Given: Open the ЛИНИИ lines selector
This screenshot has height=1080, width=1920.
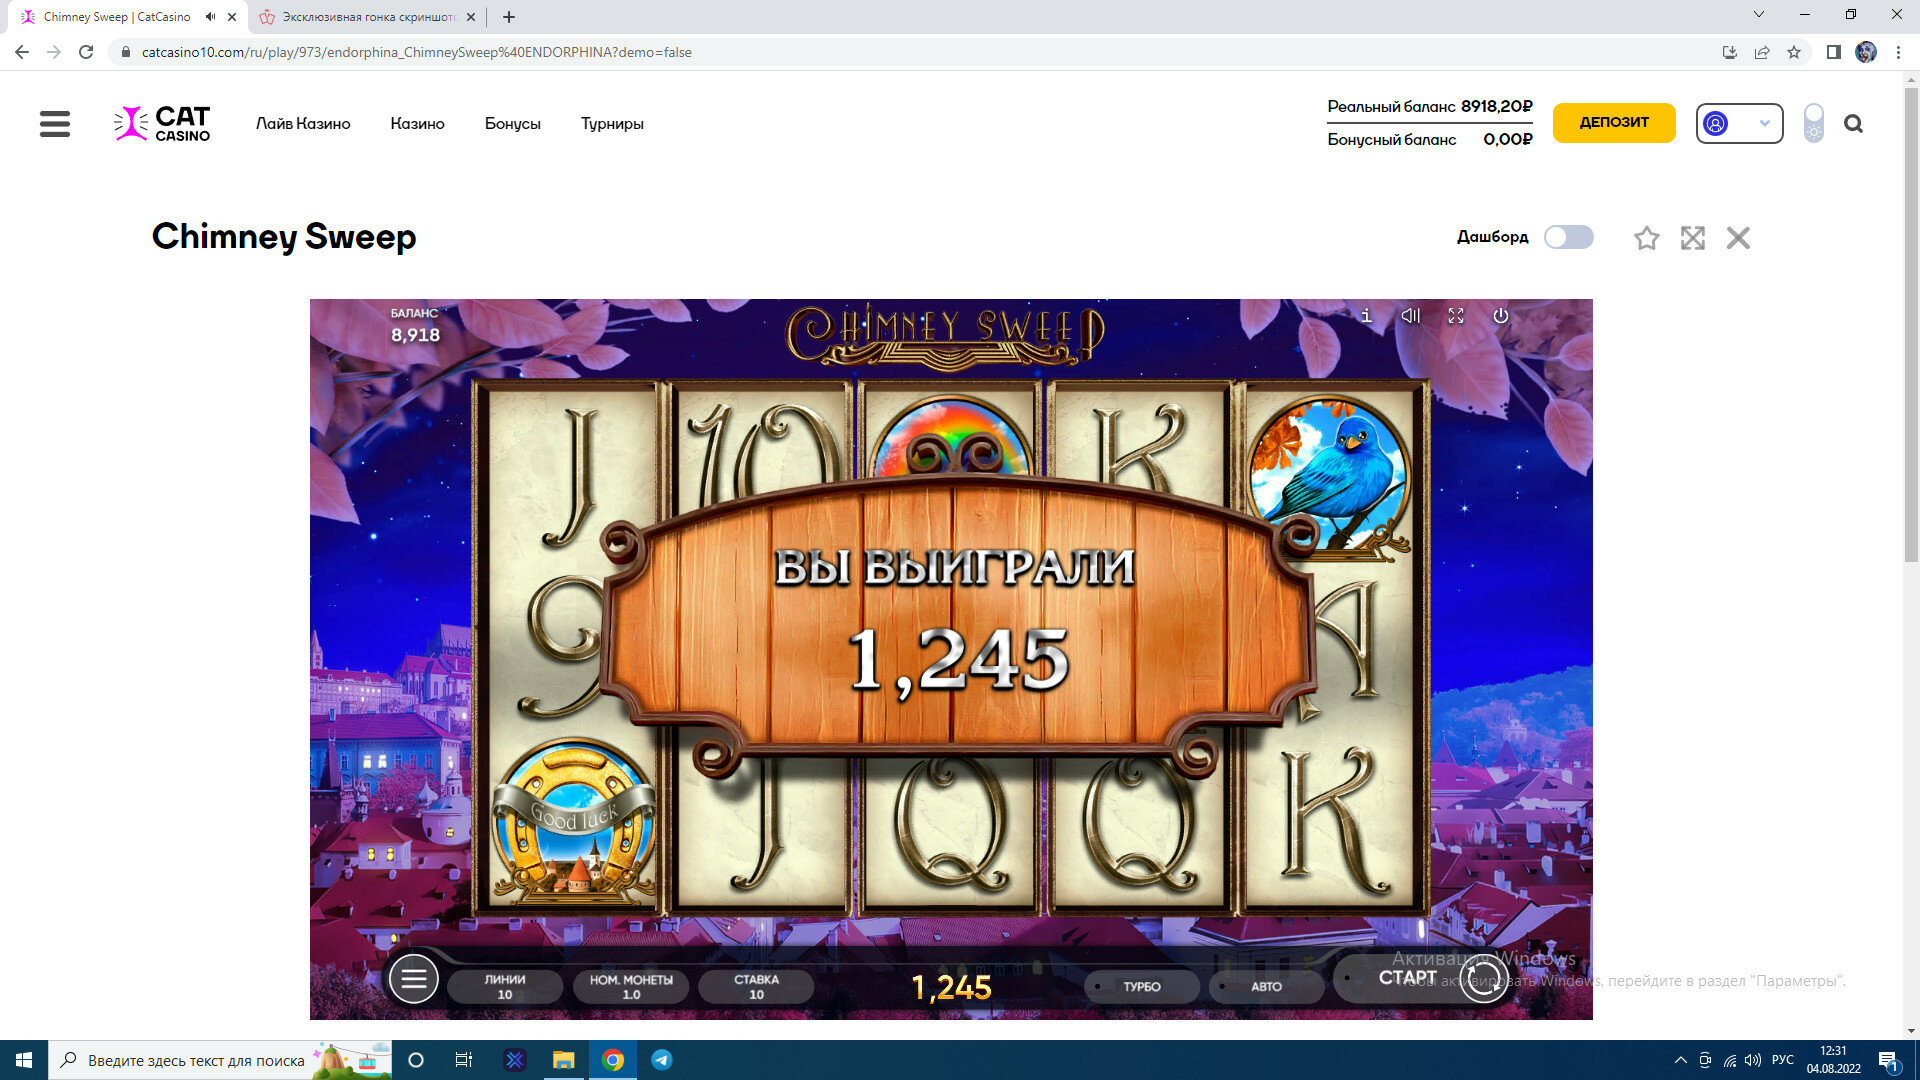Looking at the screenshot, I should (505, 986).
